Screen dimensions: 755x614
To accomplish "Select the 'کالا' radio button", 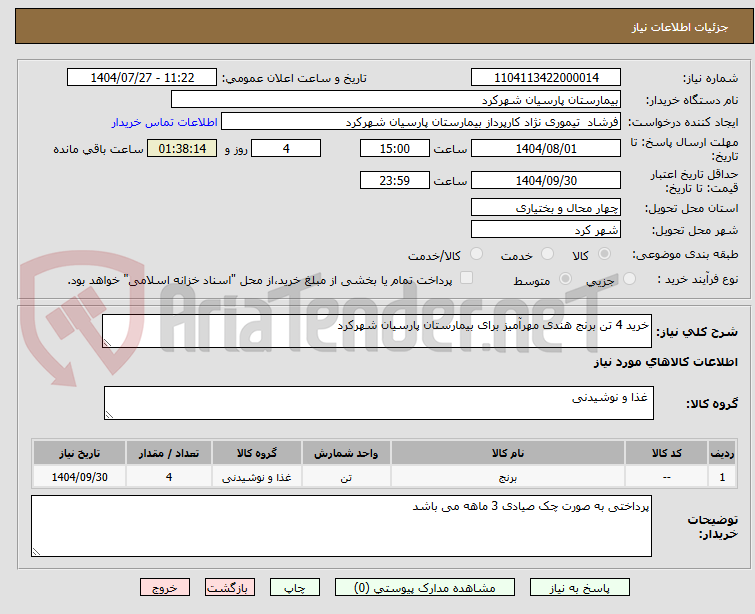I will tap(604, 254).
